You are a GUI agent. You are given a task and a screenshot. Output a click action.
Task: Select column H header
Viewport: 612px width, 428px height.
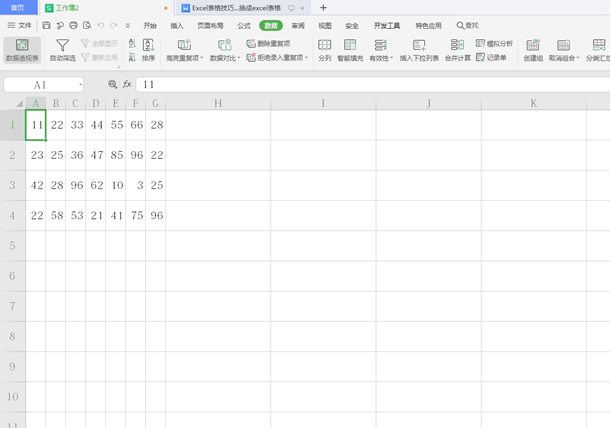click(218, 103)
